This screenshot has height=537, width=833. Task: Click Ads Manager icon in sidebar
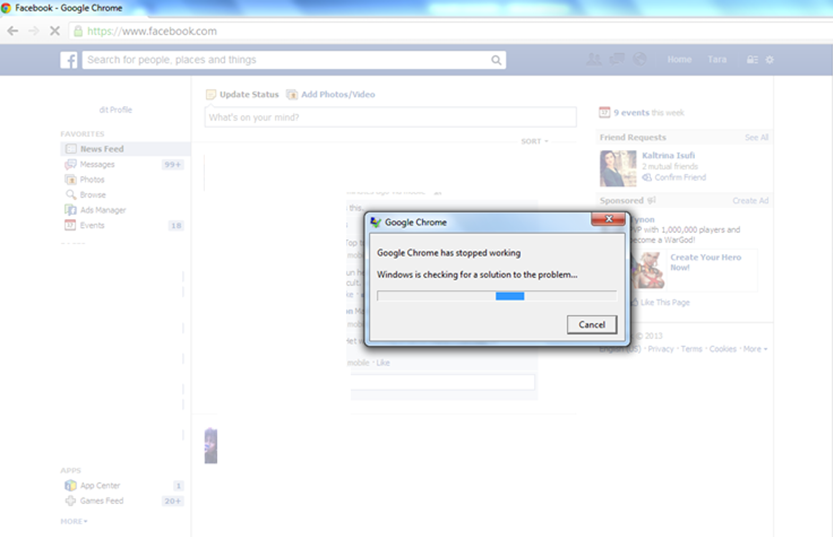click(x=71, y=210)
